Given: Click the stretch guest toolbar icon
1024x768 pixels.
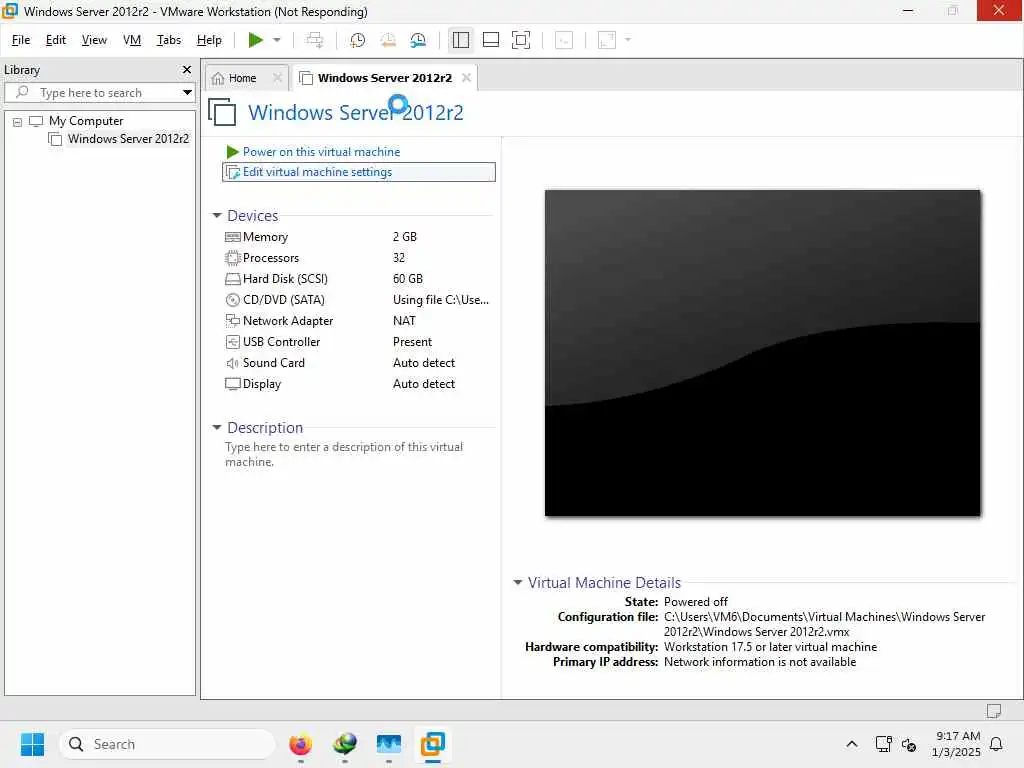Looking at the screenshot, I should pos(607,40).
